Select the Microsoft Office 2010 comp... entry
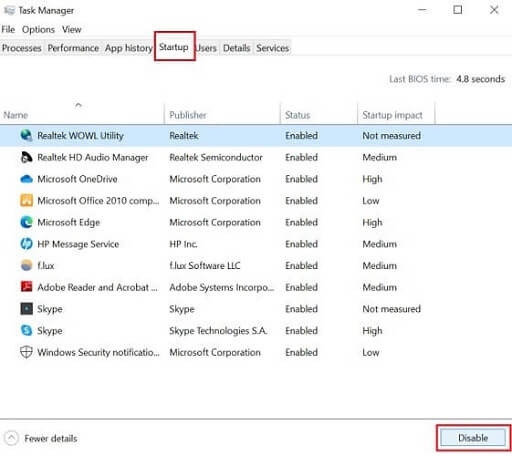This screenshot has height=456, width=512. [x=98, y=201]
